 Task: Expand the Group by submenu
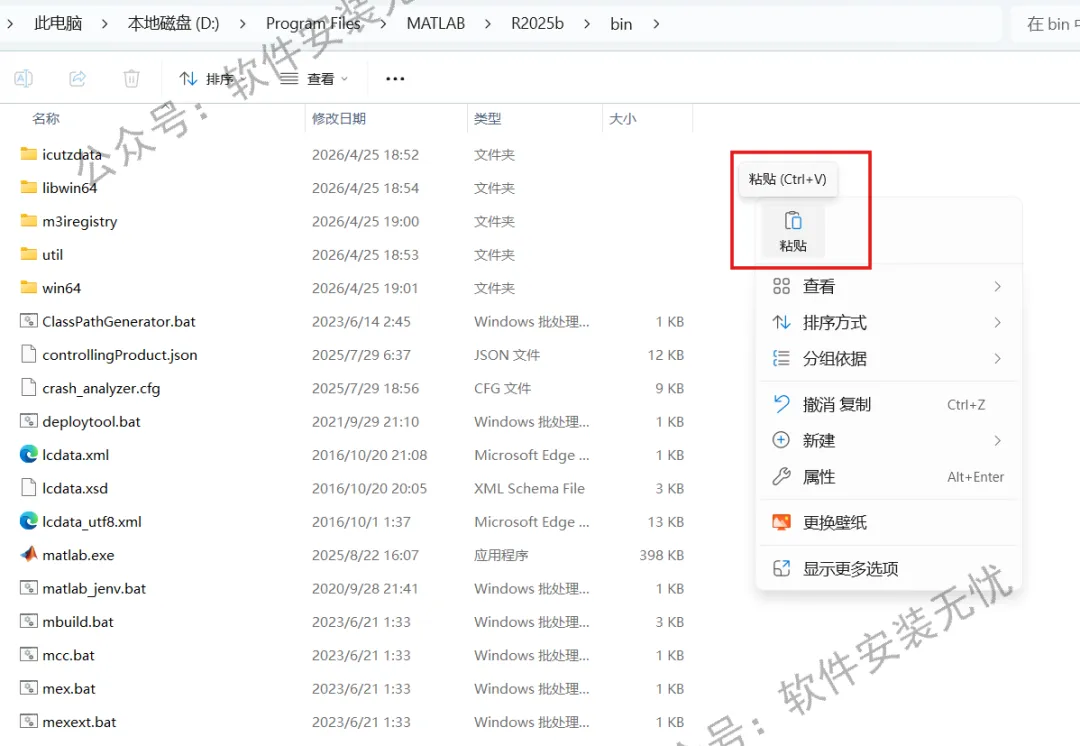[997, 358]
